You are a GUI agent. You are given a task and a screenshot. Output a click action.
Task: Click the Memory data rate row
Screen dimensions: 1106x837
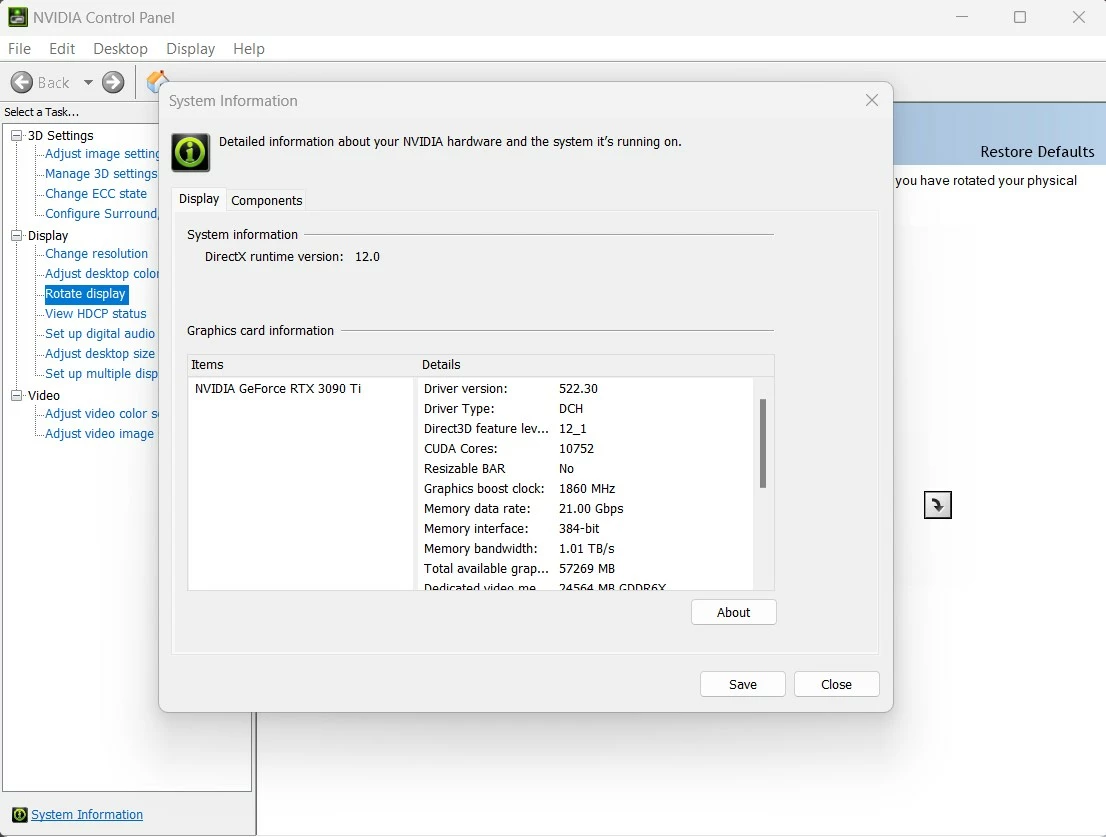(x=585, y=508)
